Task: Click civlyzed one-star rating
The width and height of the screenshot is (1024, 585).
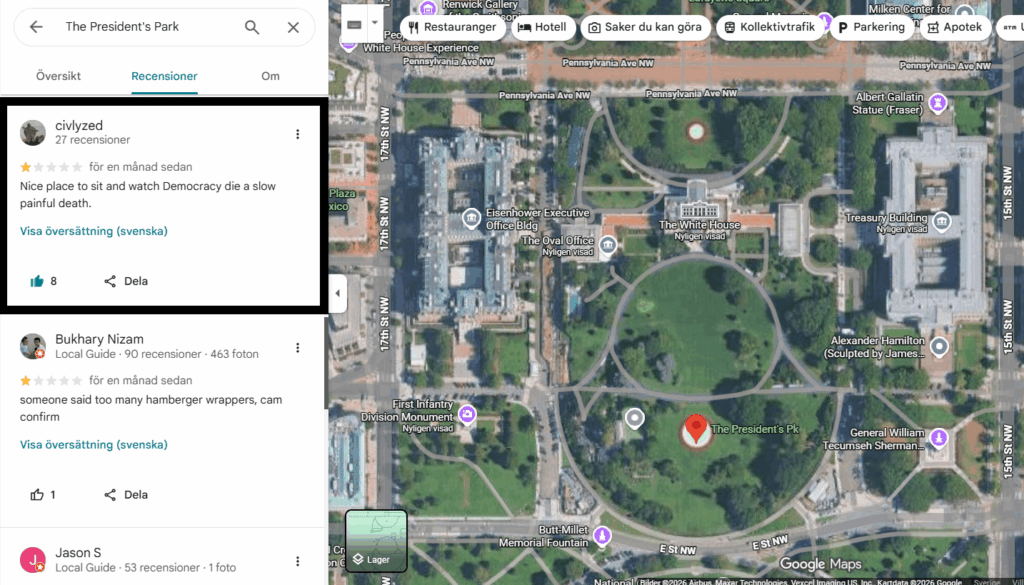Action: pos(52,167)
